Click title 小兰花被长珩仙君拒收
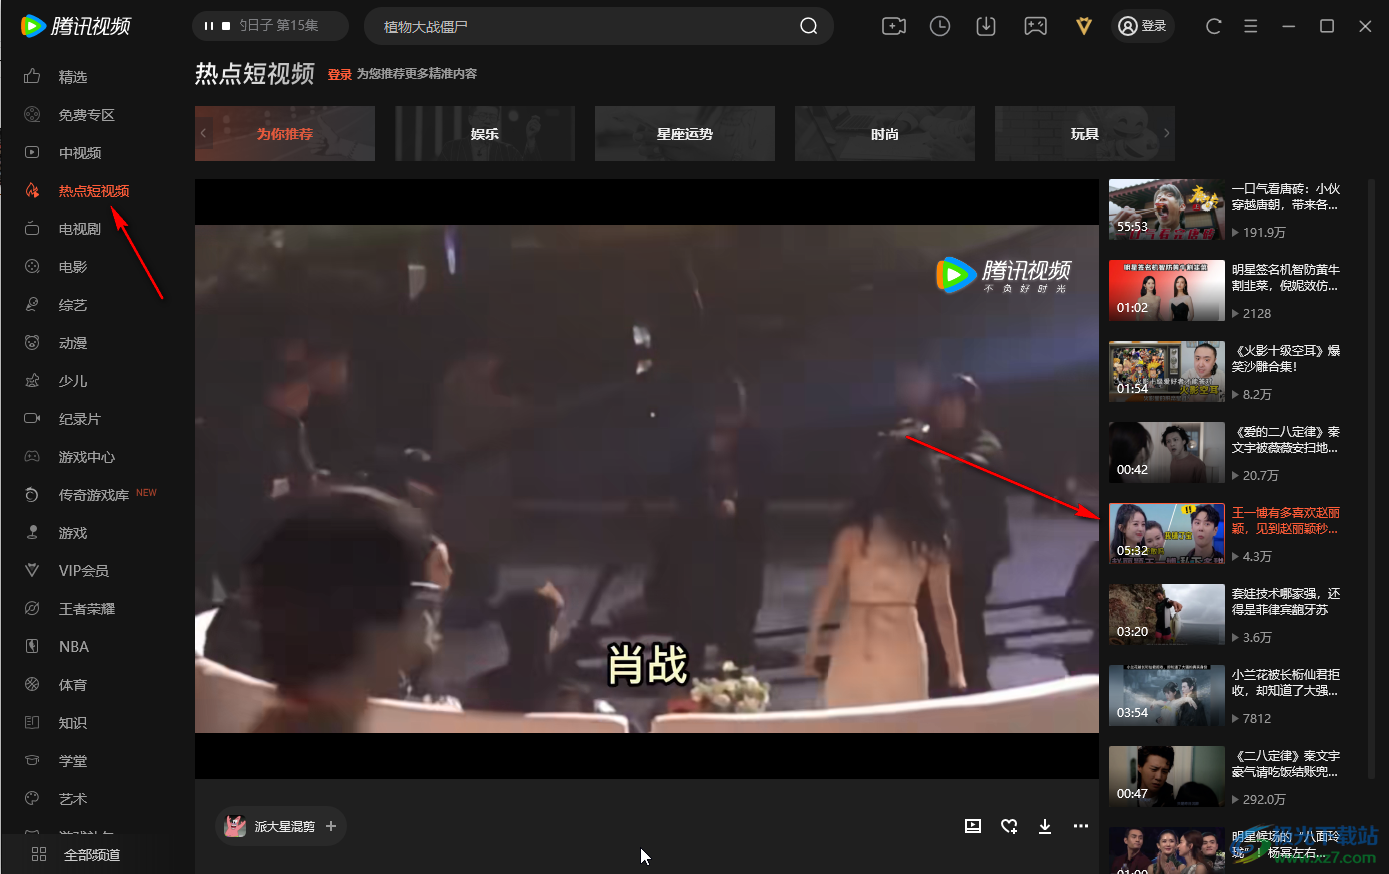Screen dimensions: 1389x874 coord(1286,683)
